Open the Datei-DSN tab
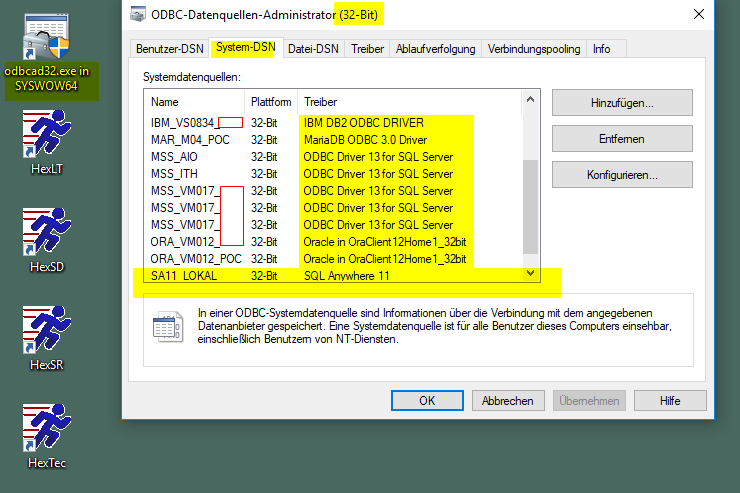Image resolution: width=740 pixels, height=493 pixels. tap(313, 49)
